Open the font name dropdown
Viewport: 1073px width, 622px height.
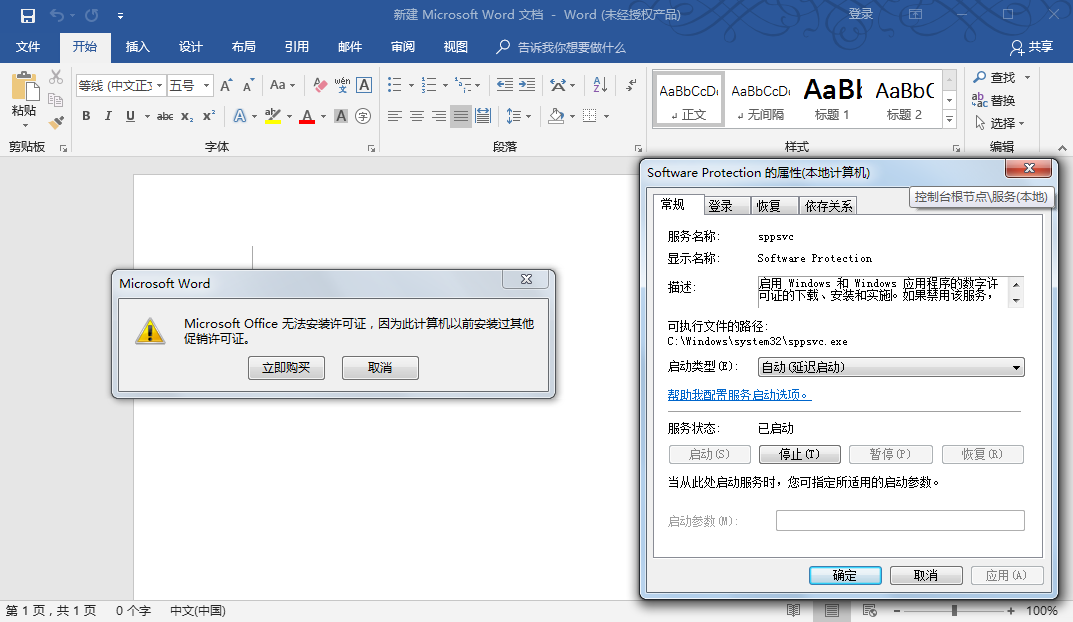pos(159,86)
